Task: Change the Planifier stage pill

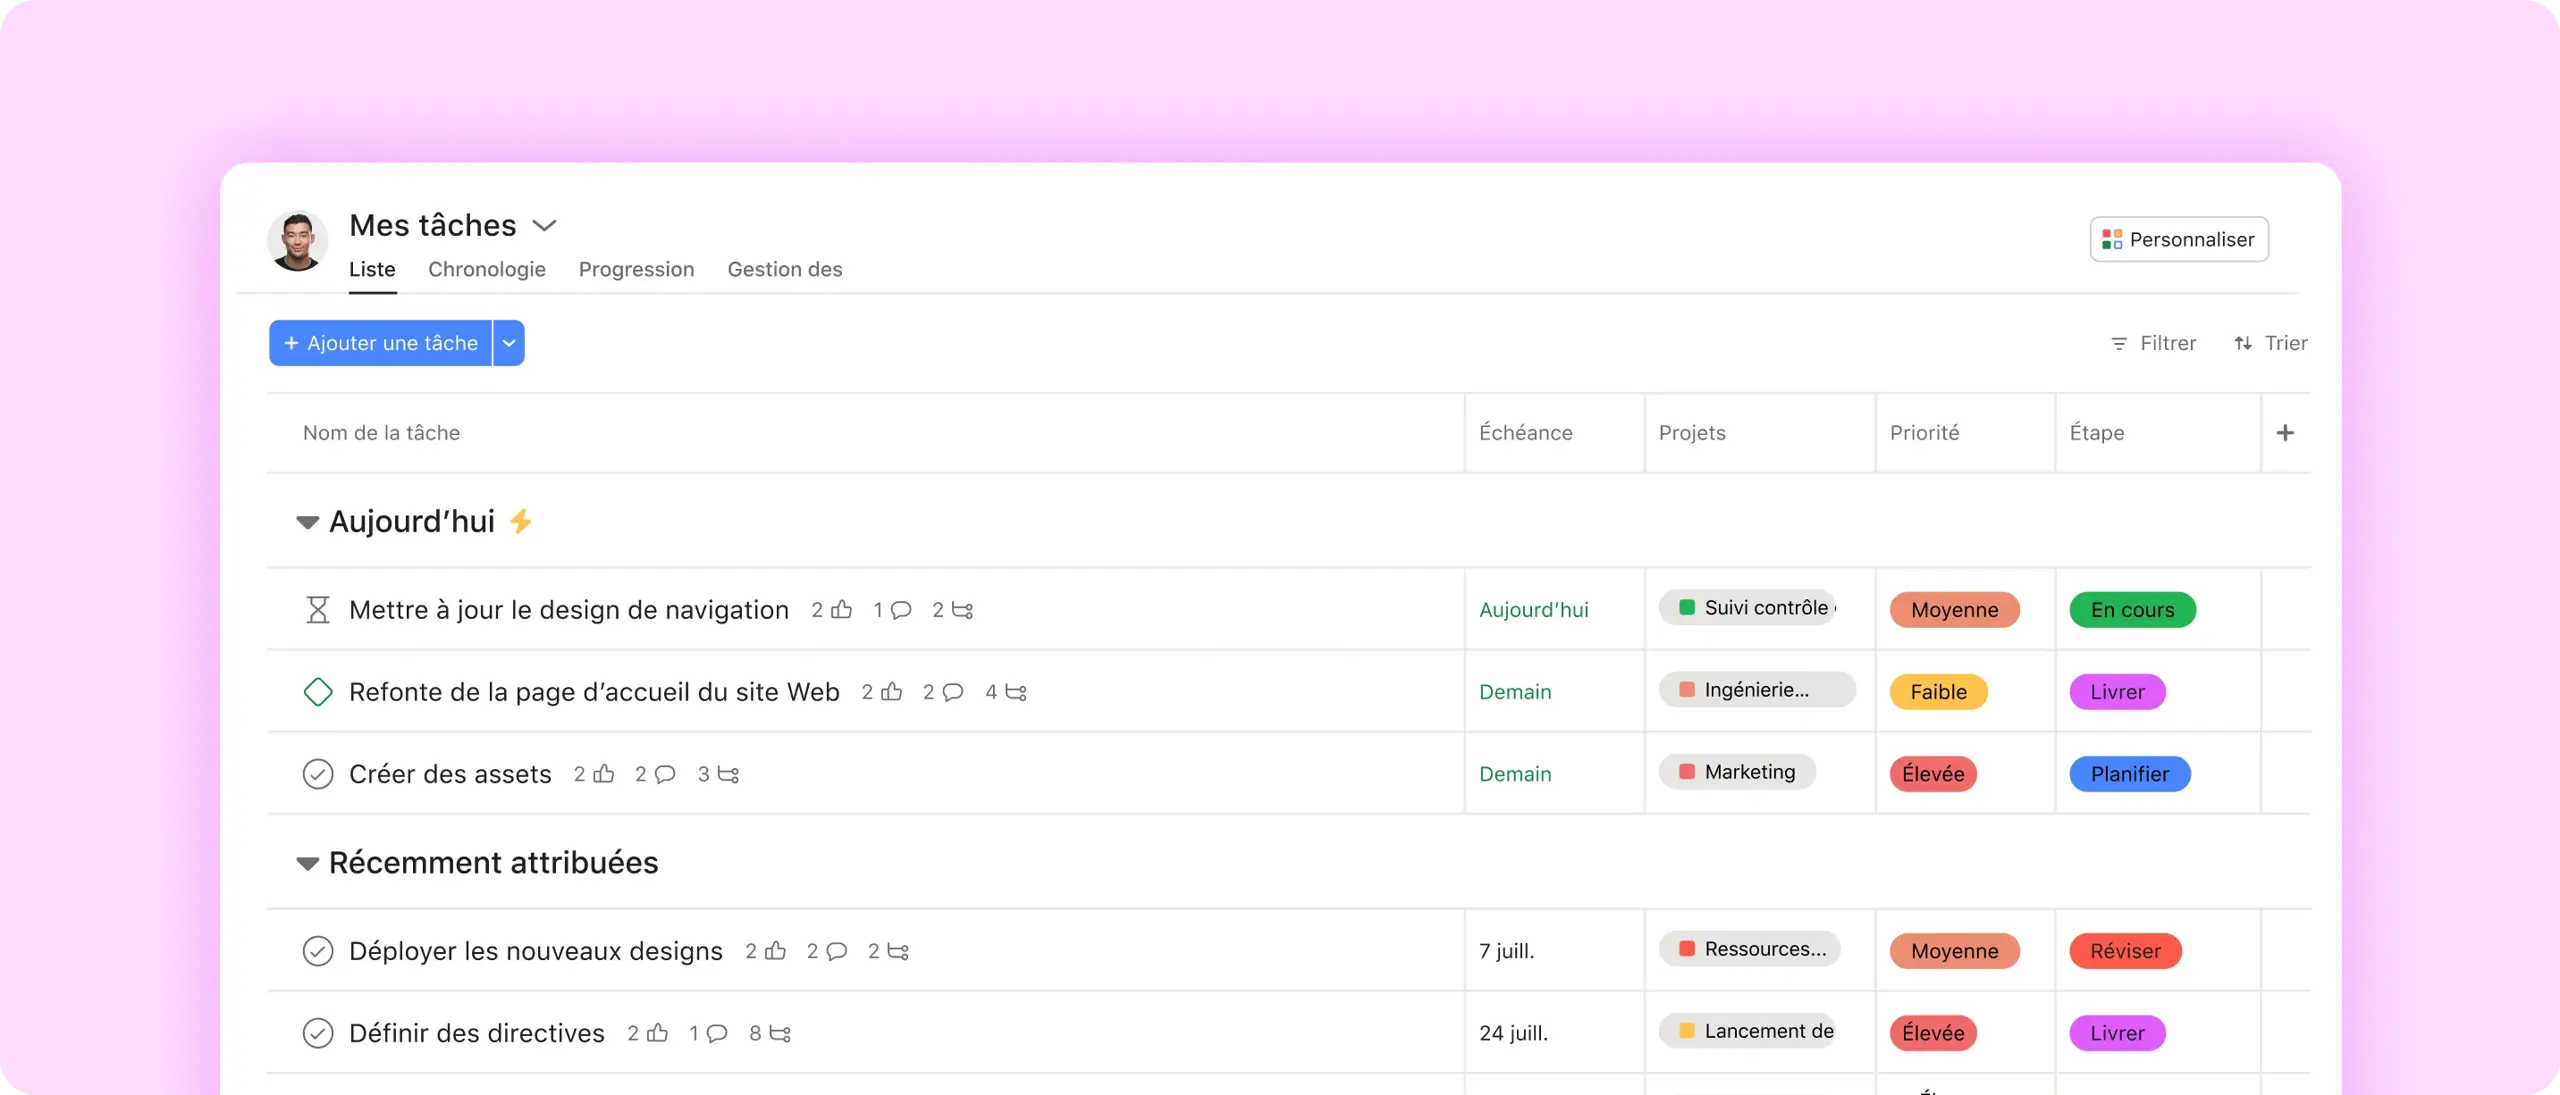Action: pyautogui.click(x=2130, y=774)
